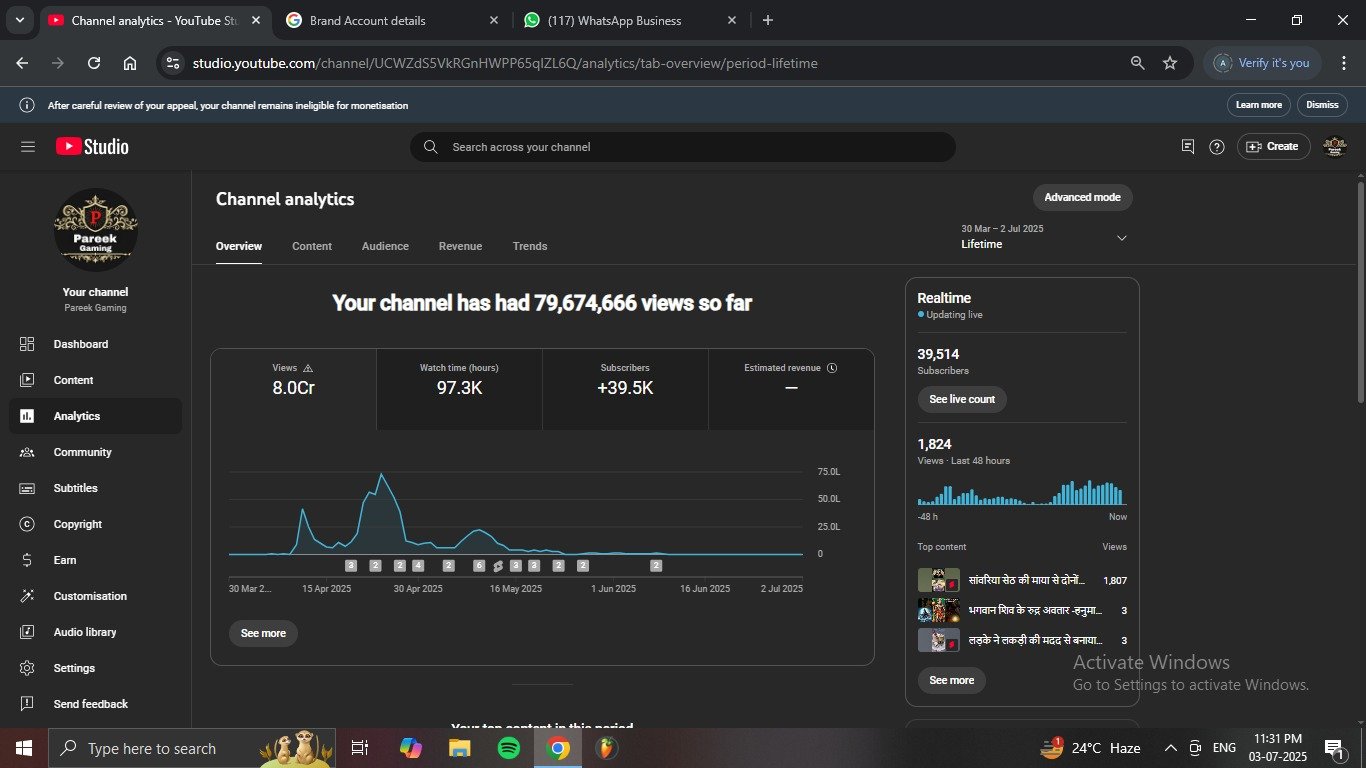The image size is (1366, 768).
Task: Click Learn more in the monetisation banner
Action: [x=1258, y=105]
